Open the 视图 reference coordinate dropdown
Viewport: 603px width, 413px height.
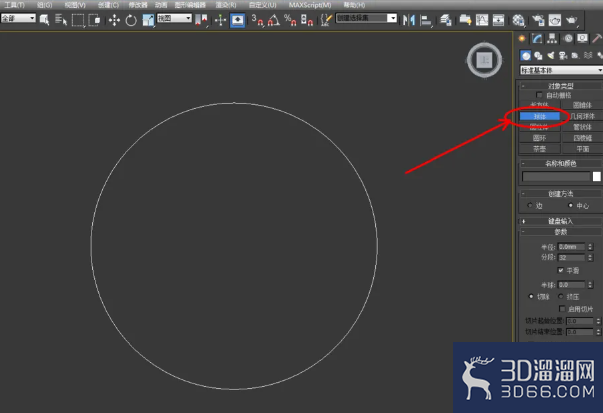click(x=174, y=18)
